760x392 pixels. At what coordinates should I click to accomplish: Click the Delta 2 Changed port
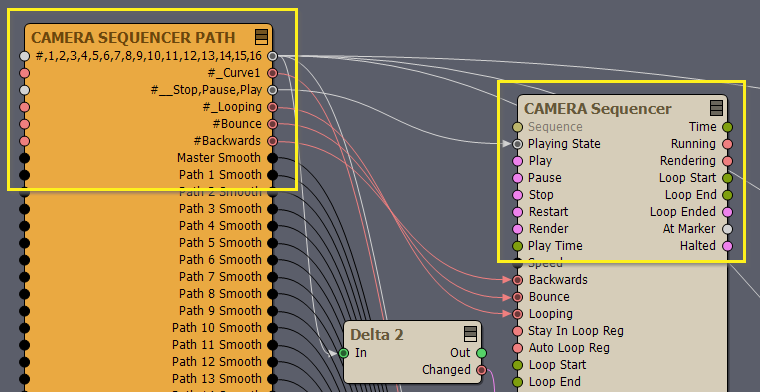tap(481, 370)
